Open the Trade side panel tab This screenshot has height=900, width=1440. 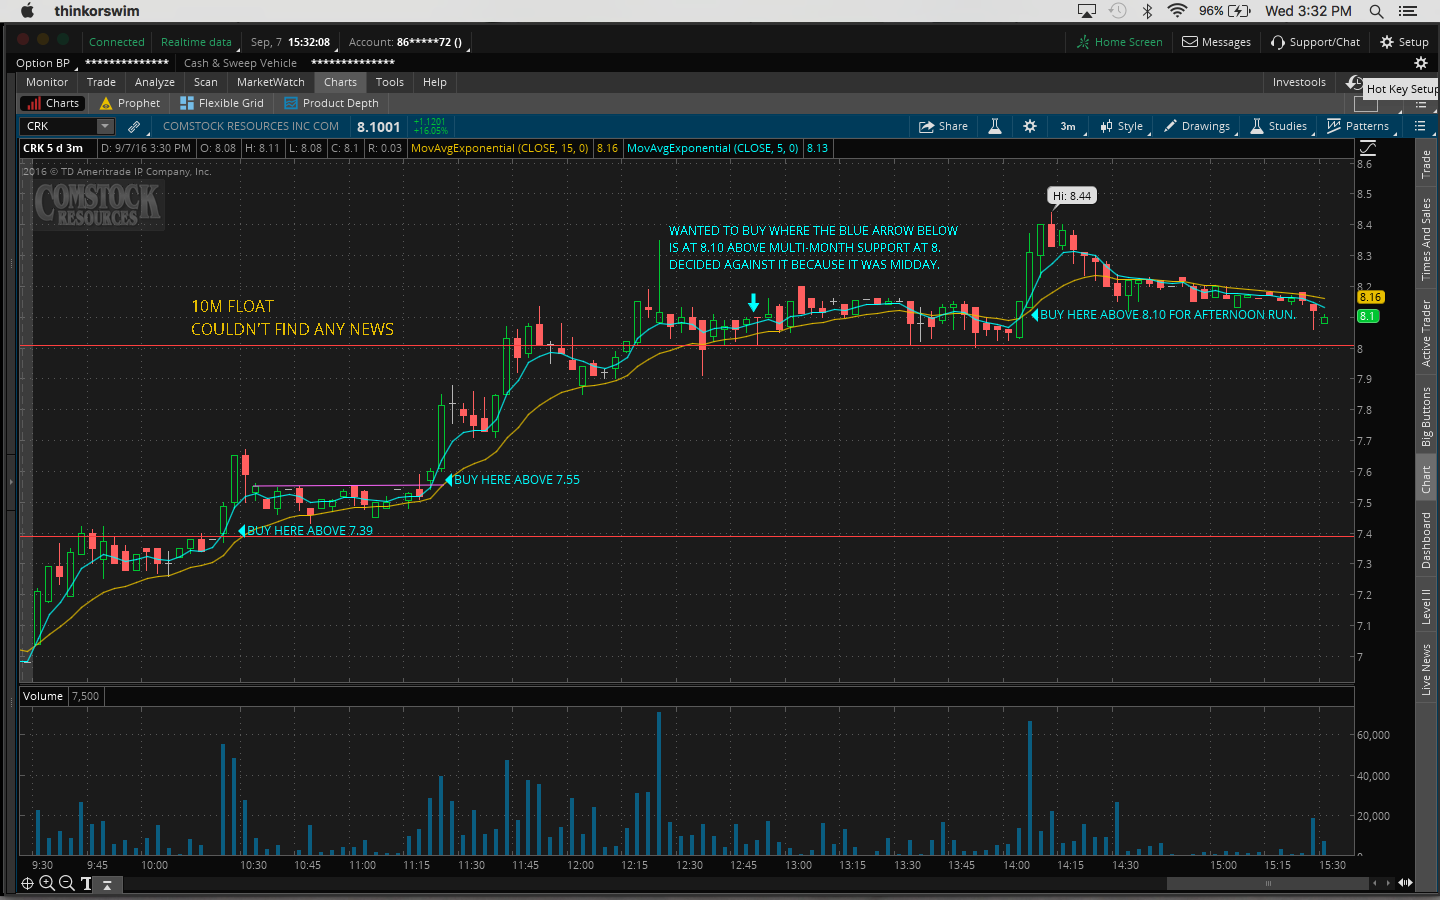1426,164
